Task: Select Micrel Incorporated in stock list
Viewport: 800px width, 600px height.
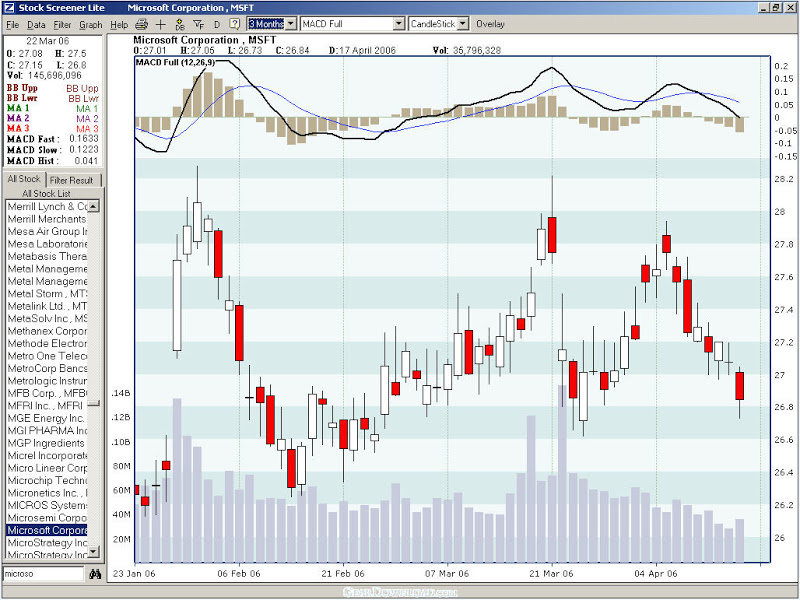Action: [x=47, y=456]
